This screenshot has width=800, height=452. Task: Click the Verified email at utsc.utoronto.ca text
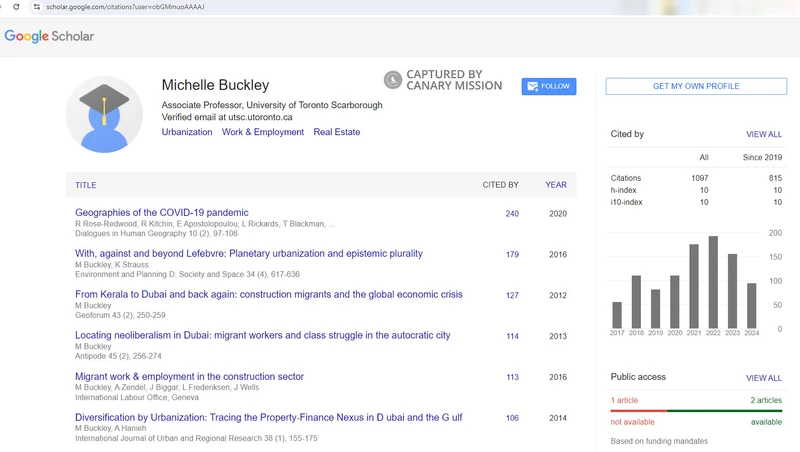tap(227, 117)
